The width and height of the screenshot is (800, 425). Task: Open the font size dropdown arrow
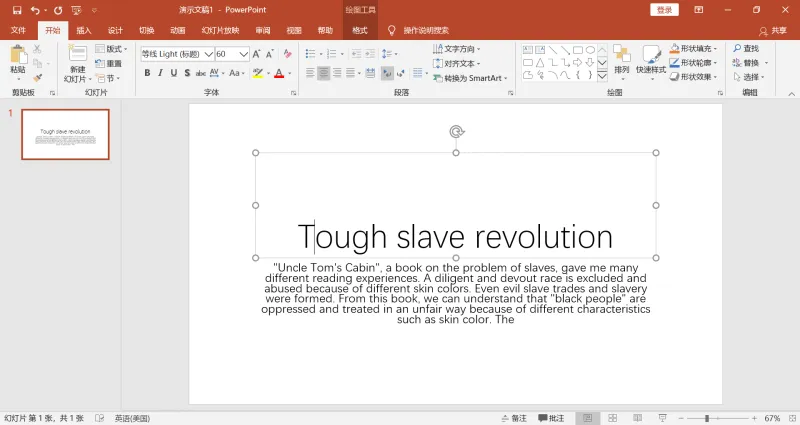coord(243,54)
